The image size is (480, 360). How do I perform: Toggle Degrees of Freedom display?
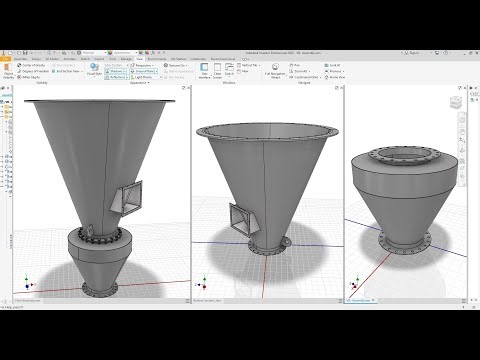tap(33, 71)
